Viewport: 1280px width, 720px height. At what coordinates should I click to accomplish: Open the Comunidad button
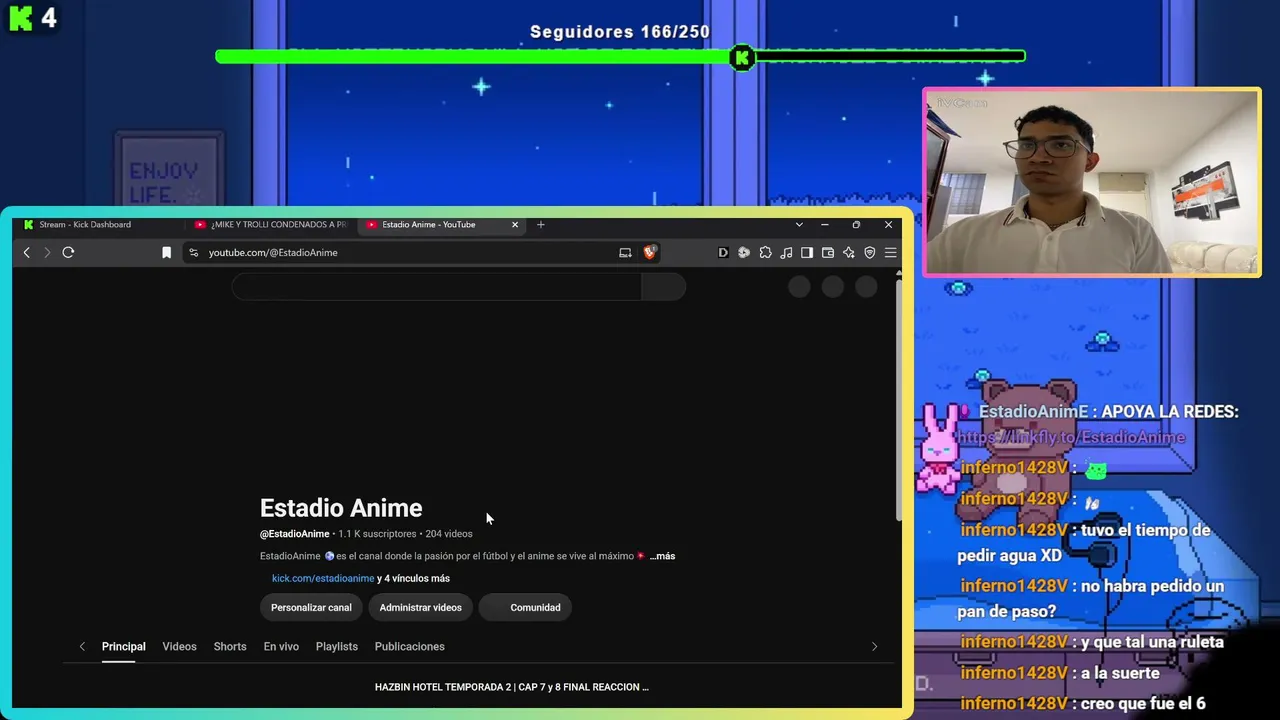click(x=525, y=607)
